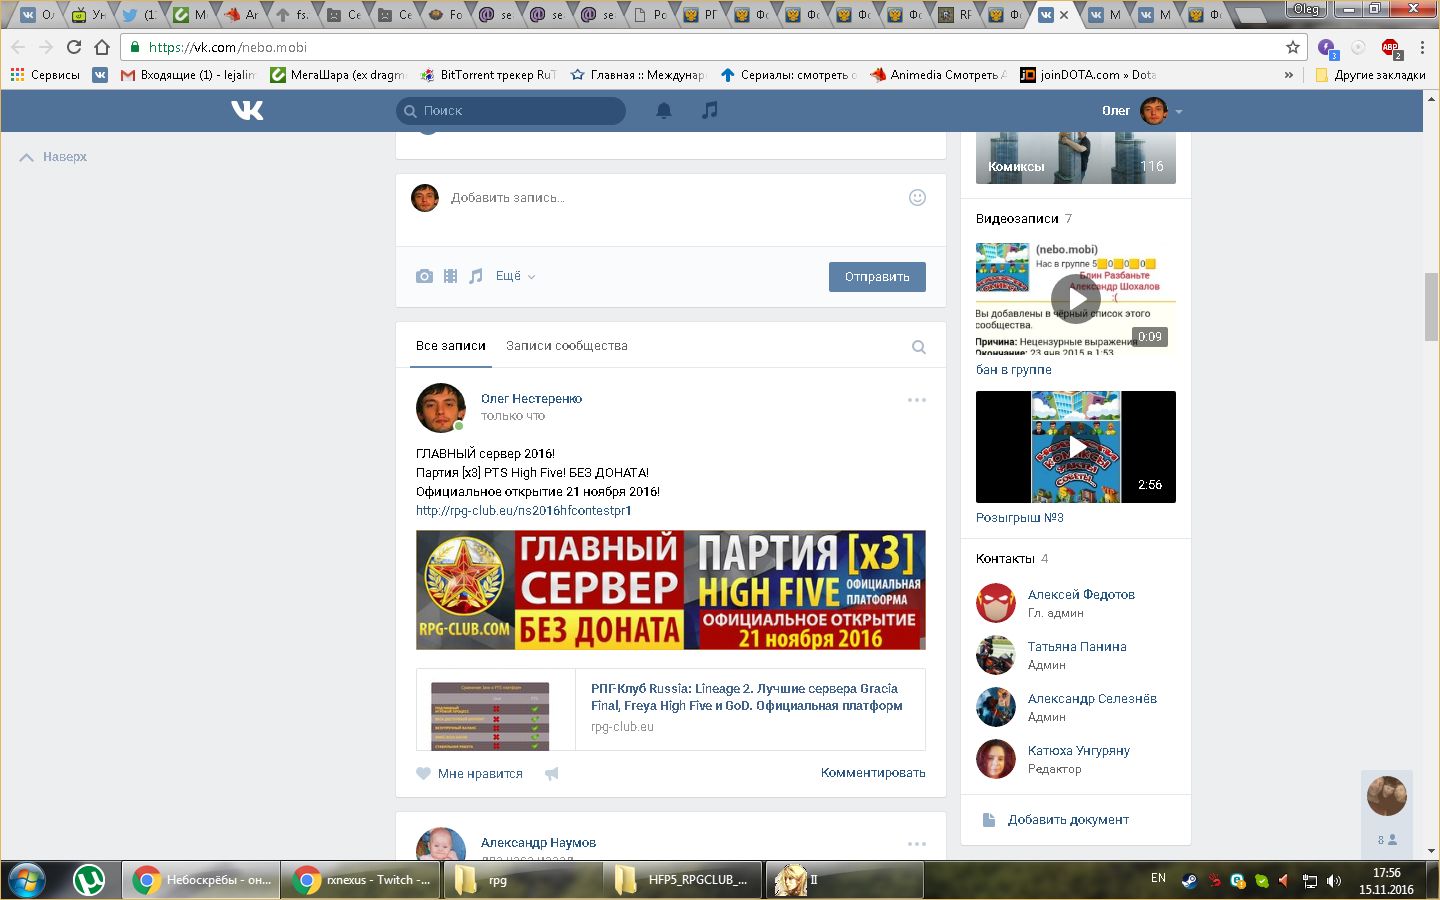Viewport: 1440px width, 900px height.
Task: Click the emoji smiley in post box
Action: point(917,198)
